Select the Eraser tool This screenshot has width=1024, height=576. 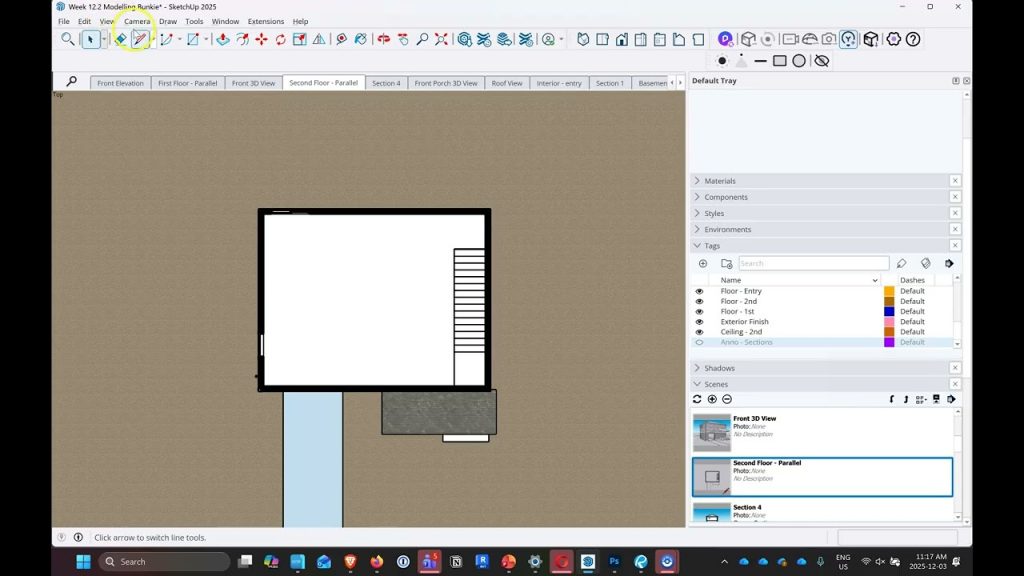coord(120,39)
